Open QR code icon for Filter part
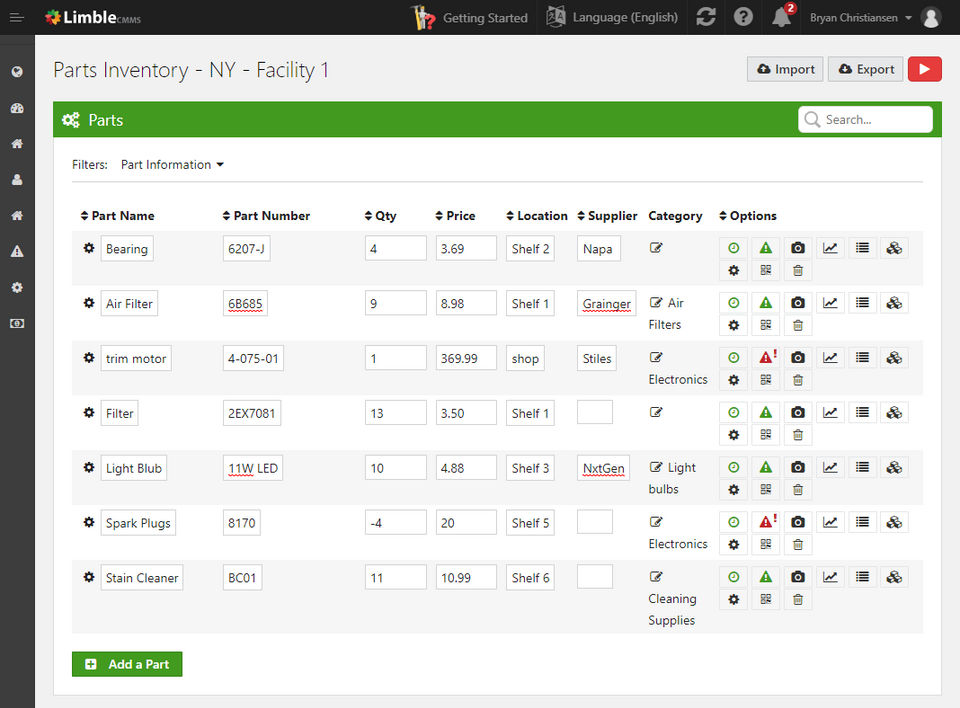This screenshot has height=708, width=960. [x=765, y=435]
